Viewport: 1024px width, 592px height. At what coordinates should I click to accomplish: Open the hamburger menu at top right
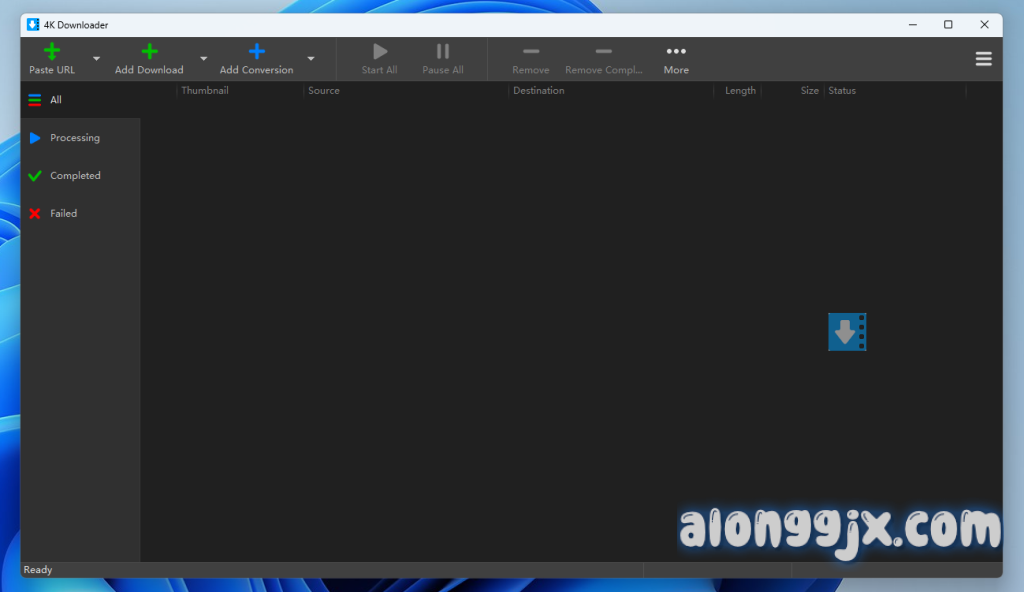click(x=983, y=59)
